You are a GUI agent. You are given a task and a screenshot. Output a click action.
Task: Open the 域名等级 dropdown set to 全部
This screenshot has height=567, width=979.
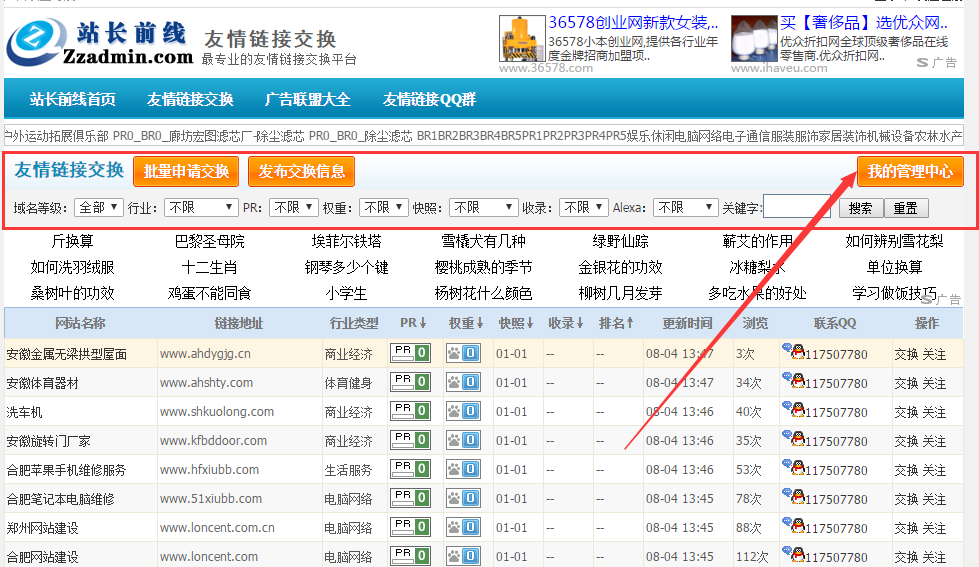pos(99,208)
